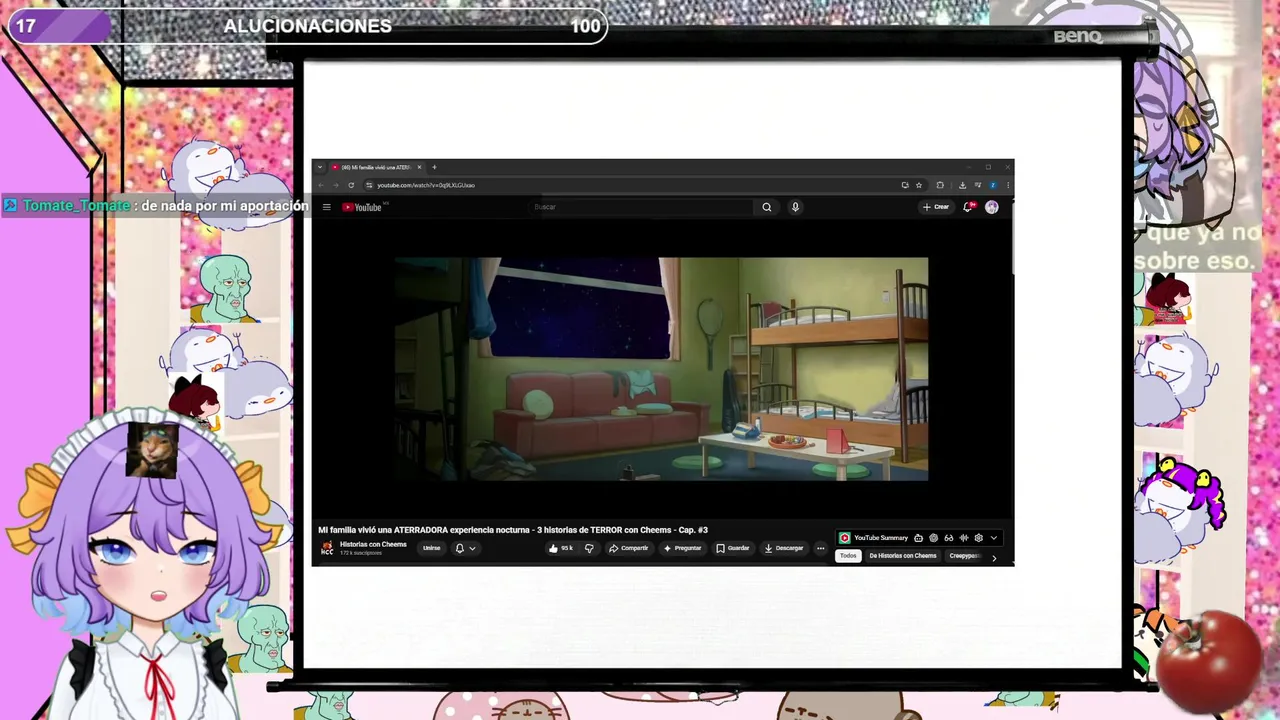Click the glasses icon in YouTube Summary
The height and width of the screenshot is (720, 1280).
pos(948,538)
